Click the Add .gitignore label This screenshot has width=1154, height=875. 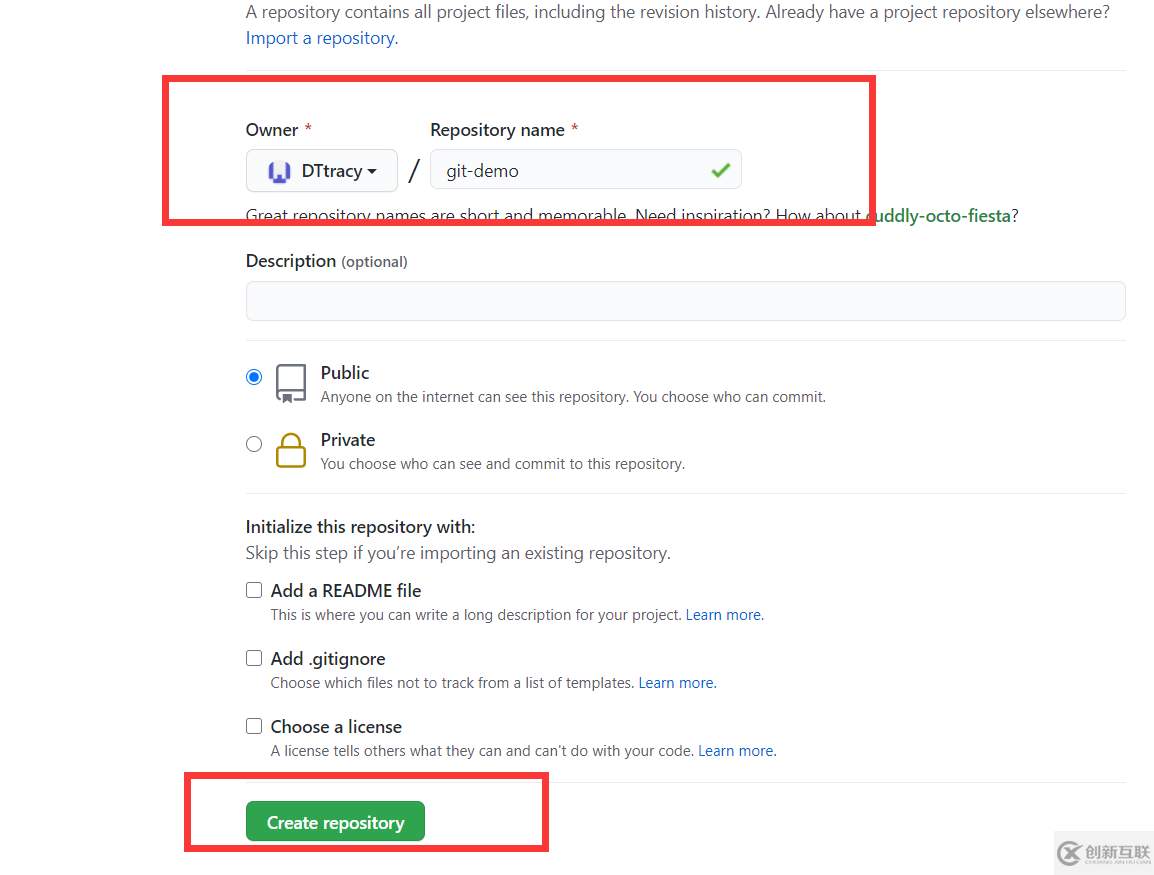tap(328, 659)
